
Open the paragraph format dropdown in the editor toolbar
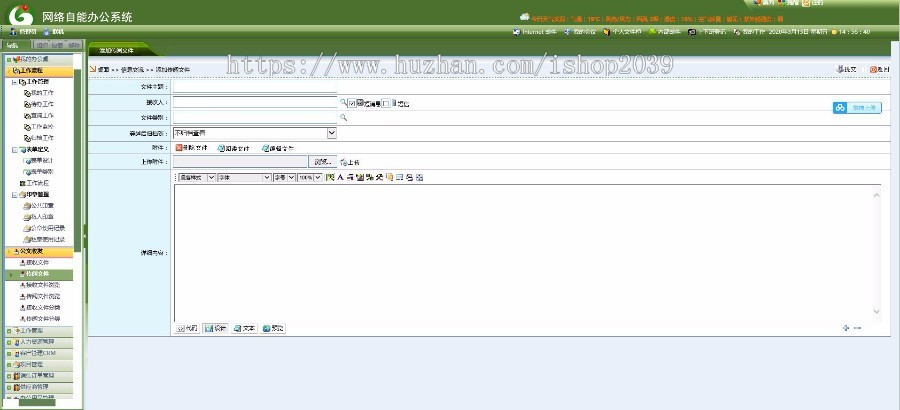pos(210,177)
